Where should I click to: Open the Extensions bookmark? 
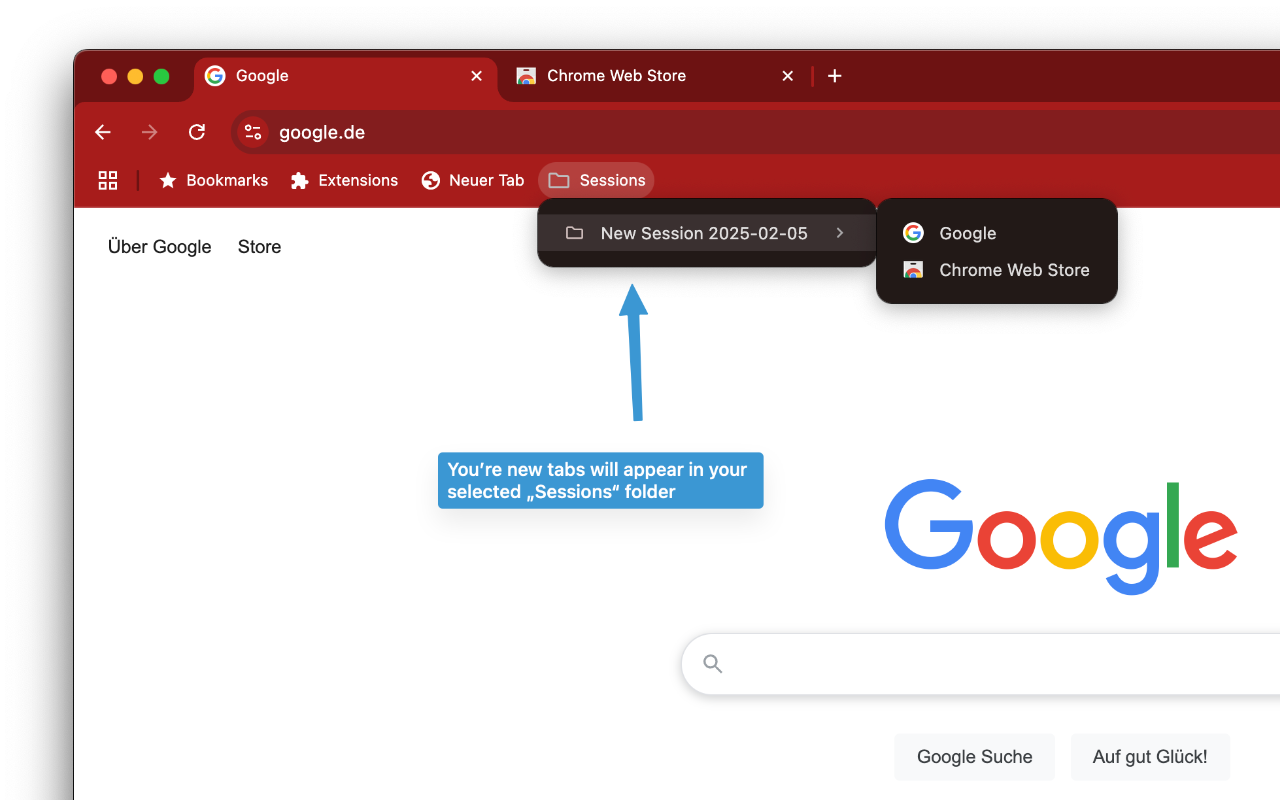pos(344,180)
